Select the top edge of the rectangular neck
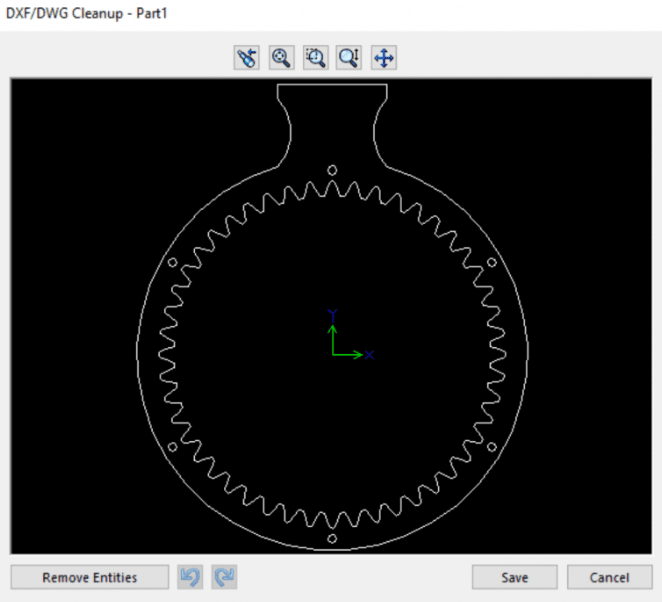Viewport: 662px width, 602px height. tap(332, 85)
